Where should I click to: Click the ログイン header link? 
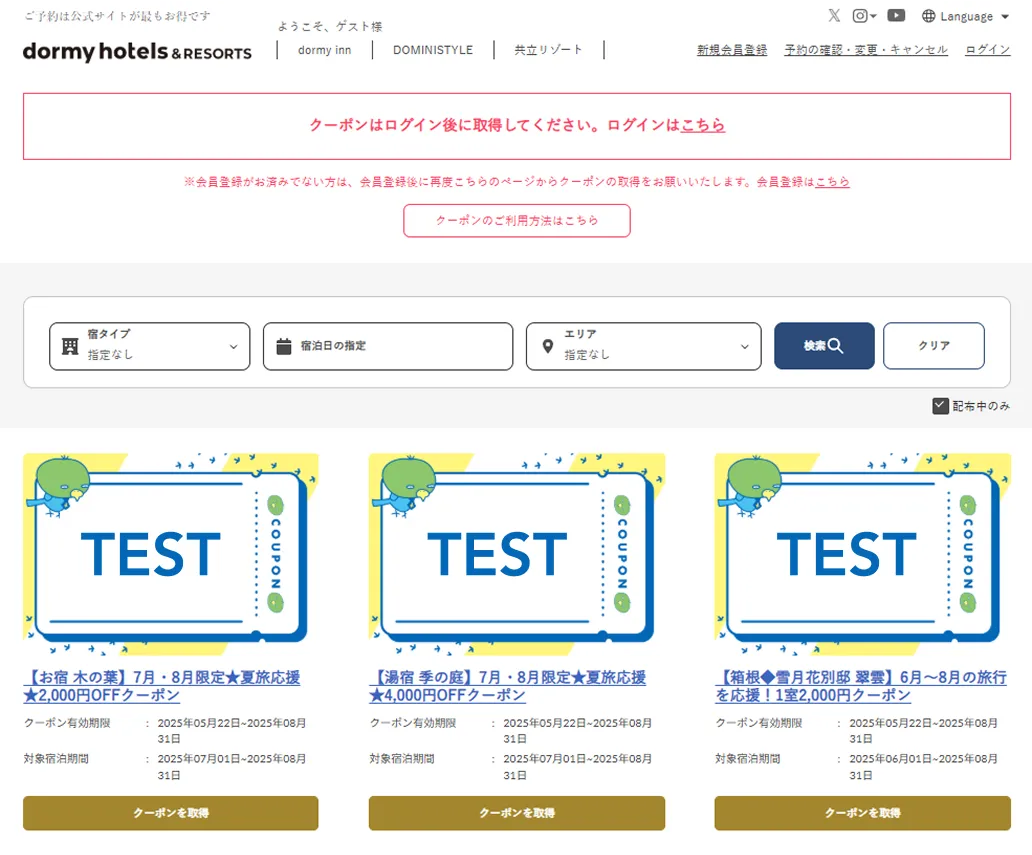tap(987, 50)
